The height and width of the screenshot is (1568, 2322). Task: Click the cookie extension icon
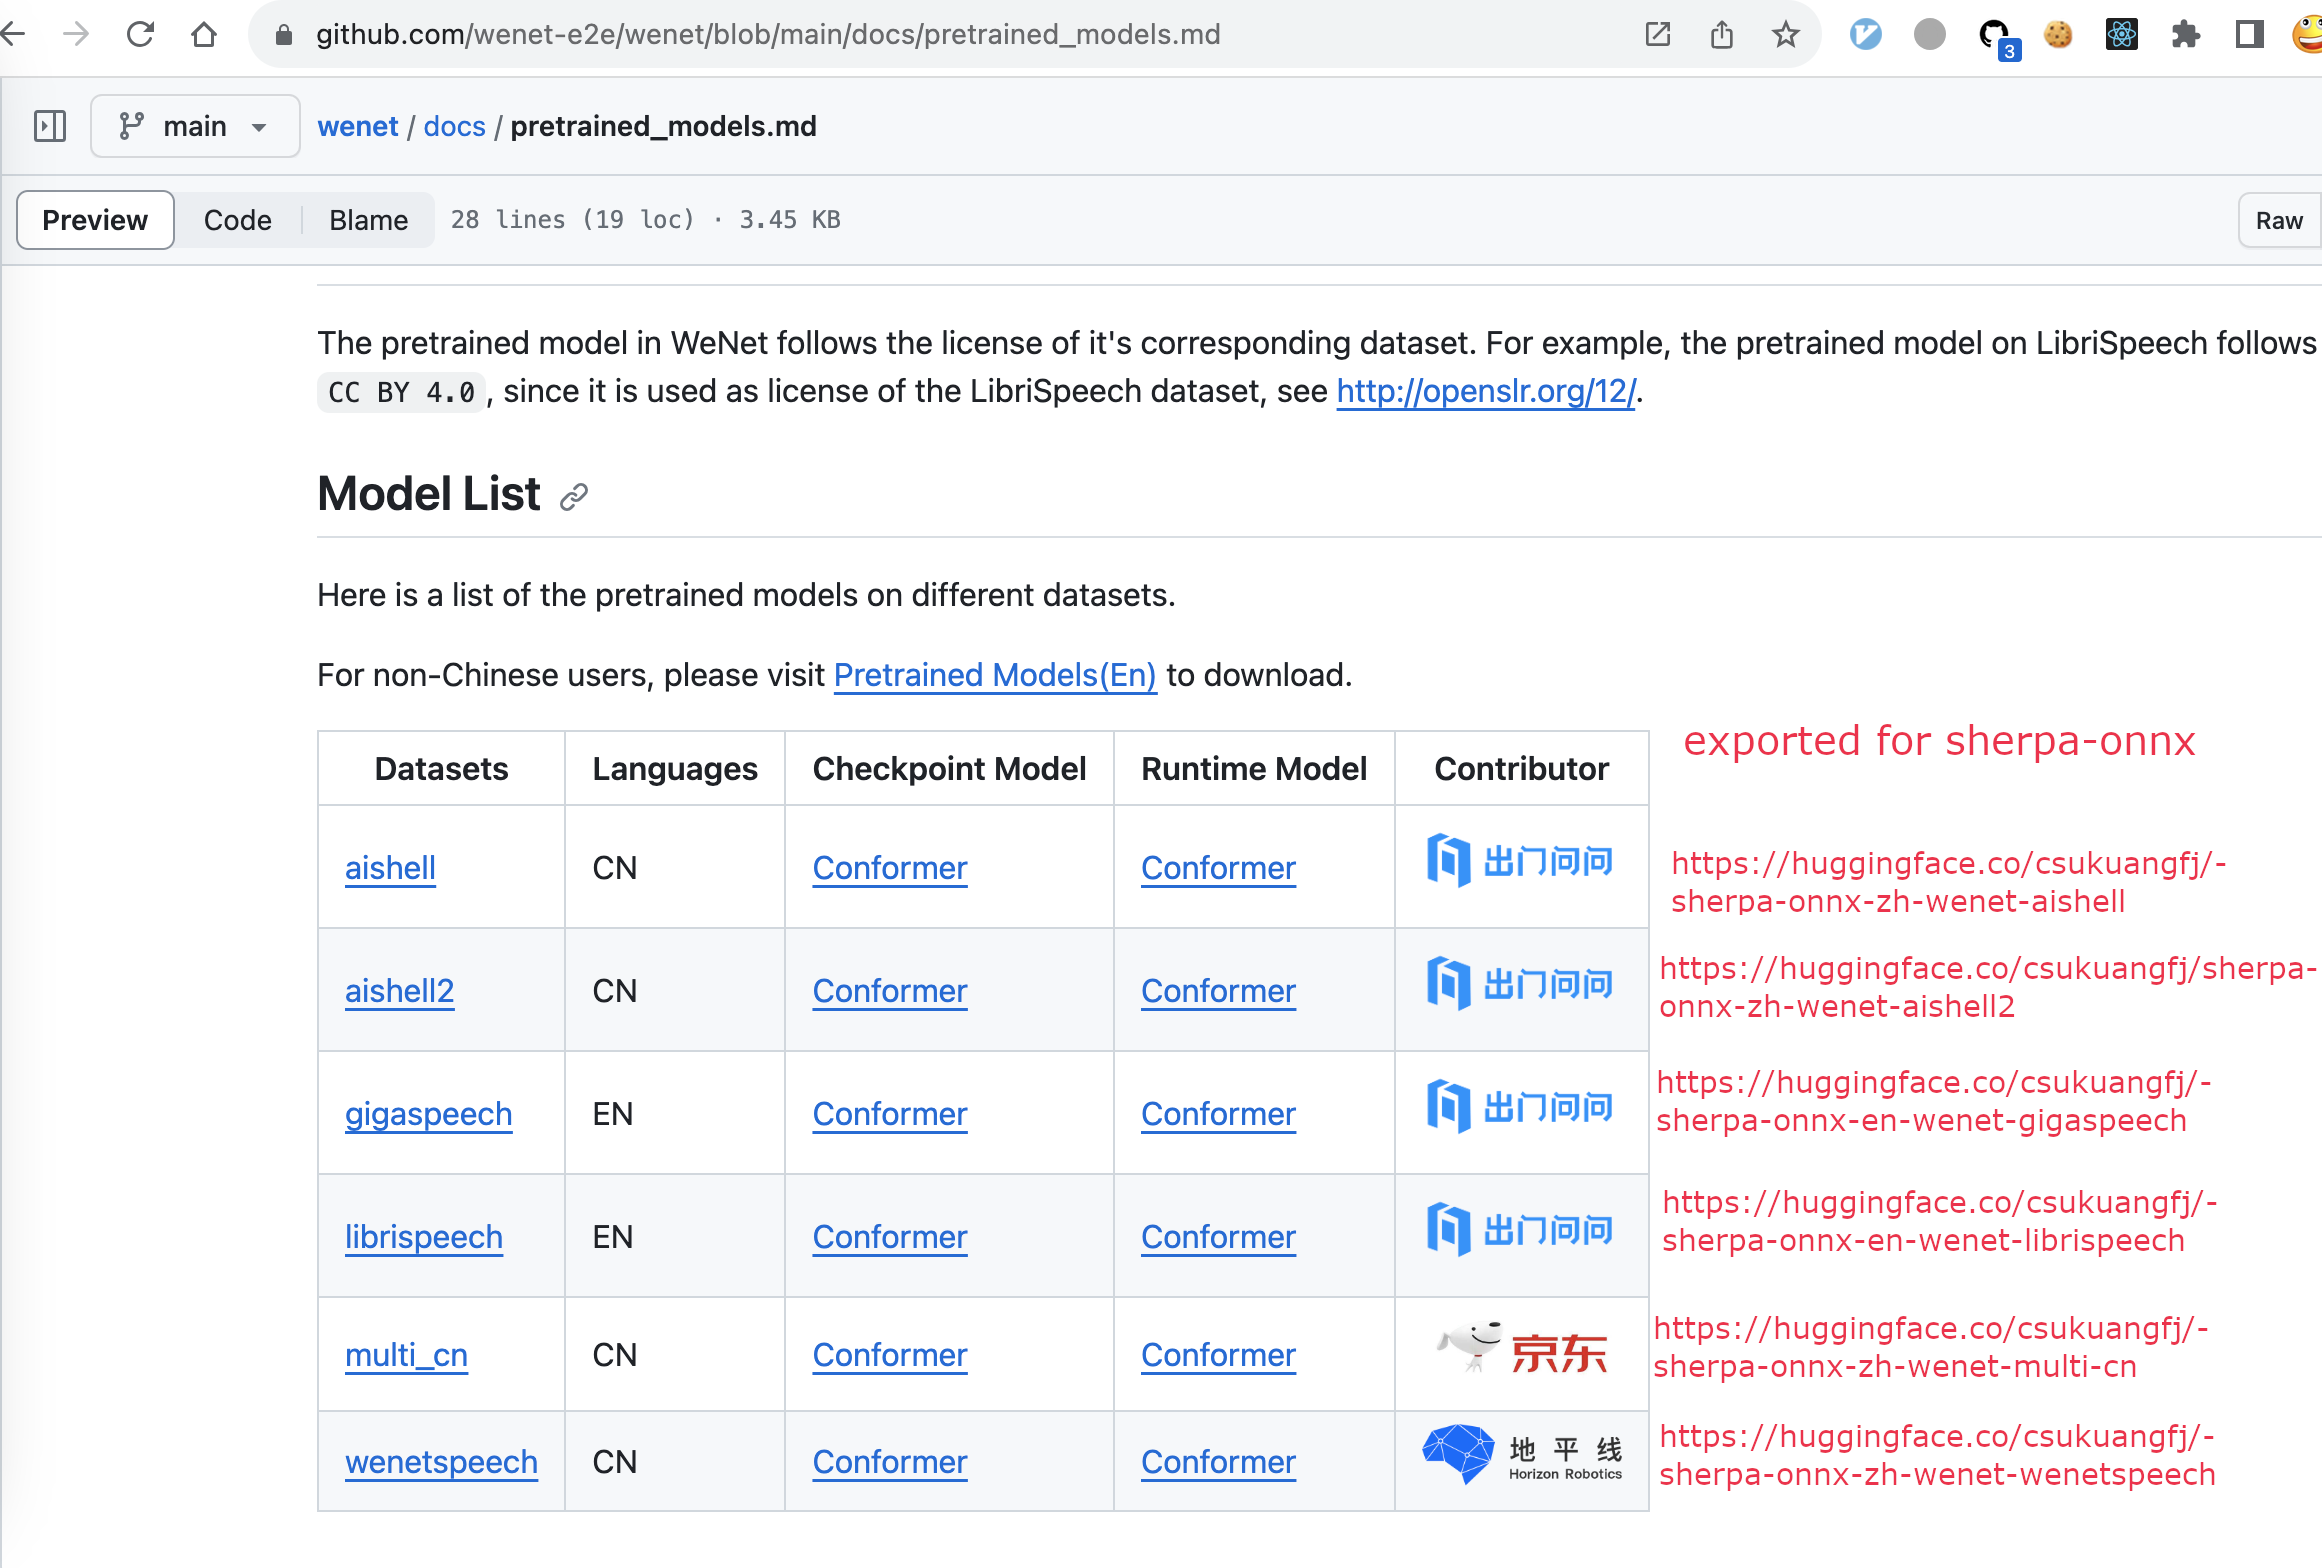[x=2057, y=34]
